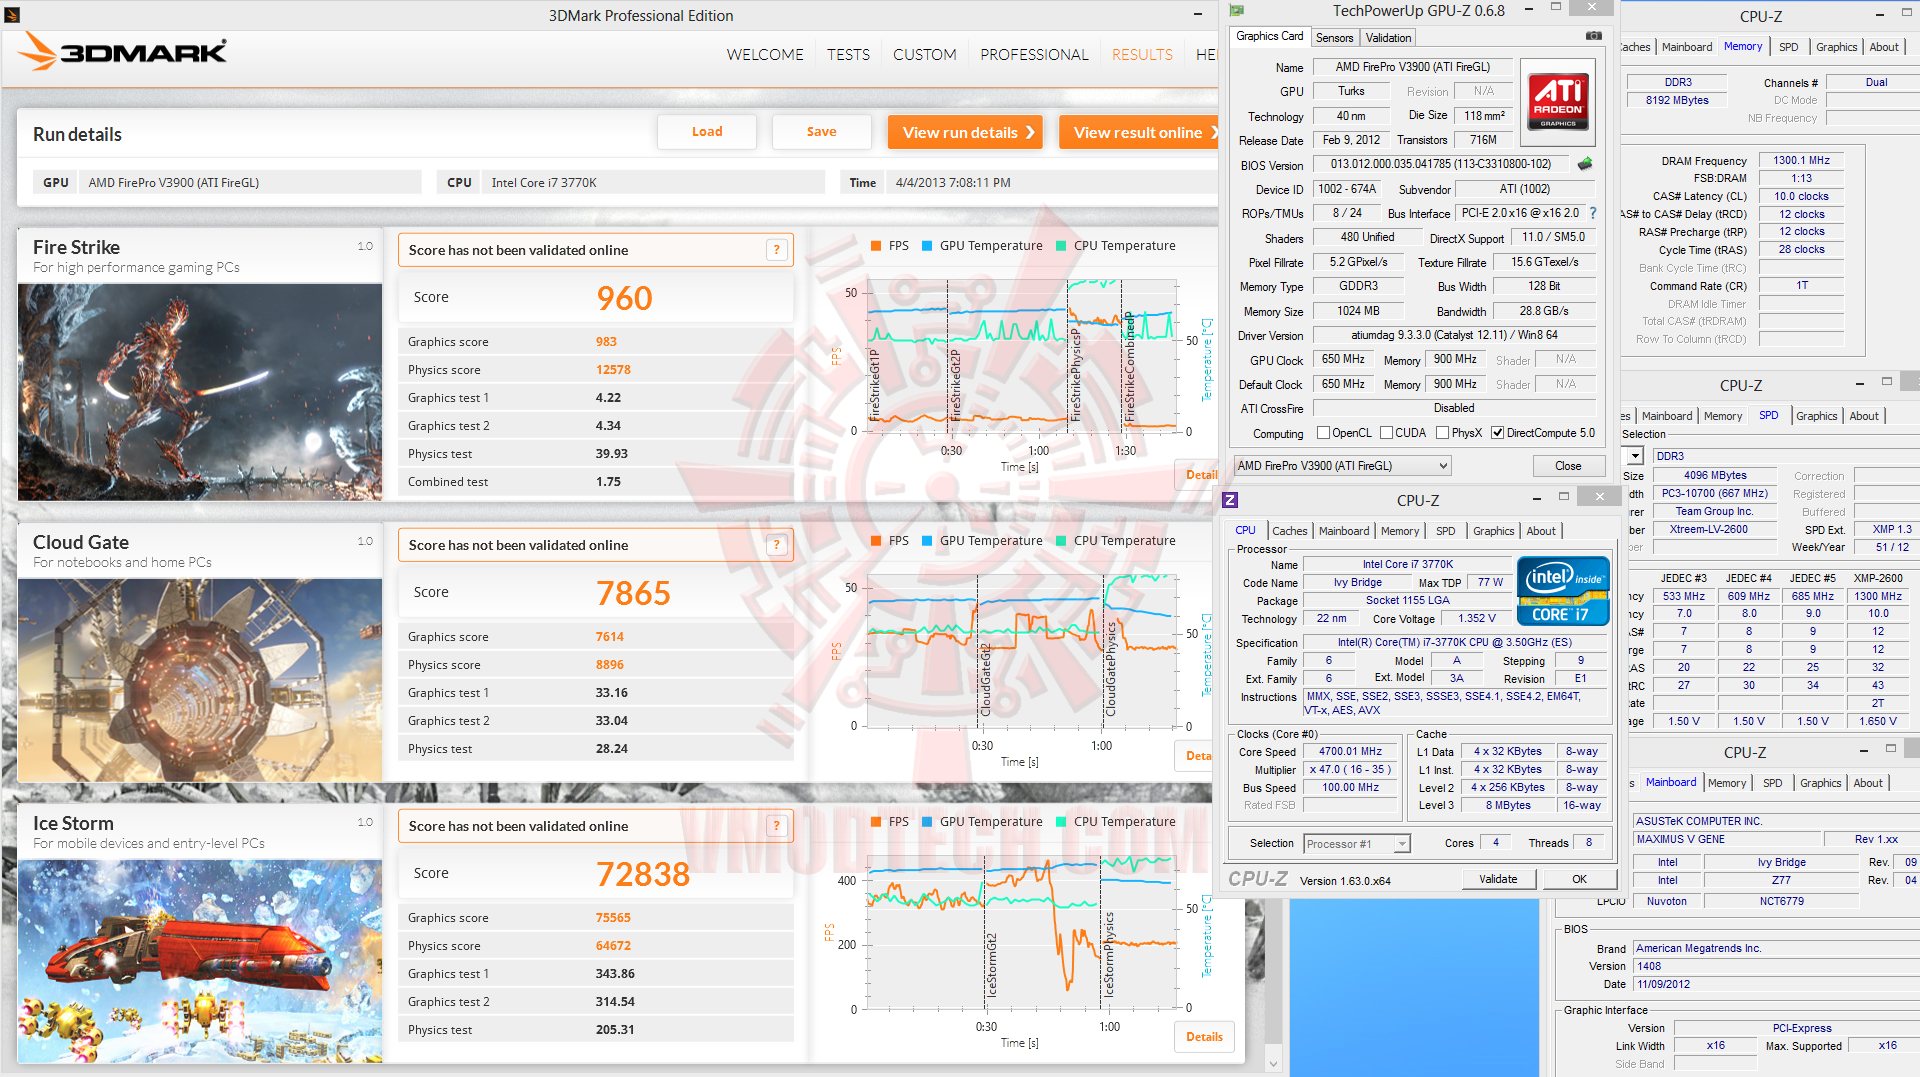Select the RESULTS tab in 3DMark
1920x1077 pixels.
1142,55
